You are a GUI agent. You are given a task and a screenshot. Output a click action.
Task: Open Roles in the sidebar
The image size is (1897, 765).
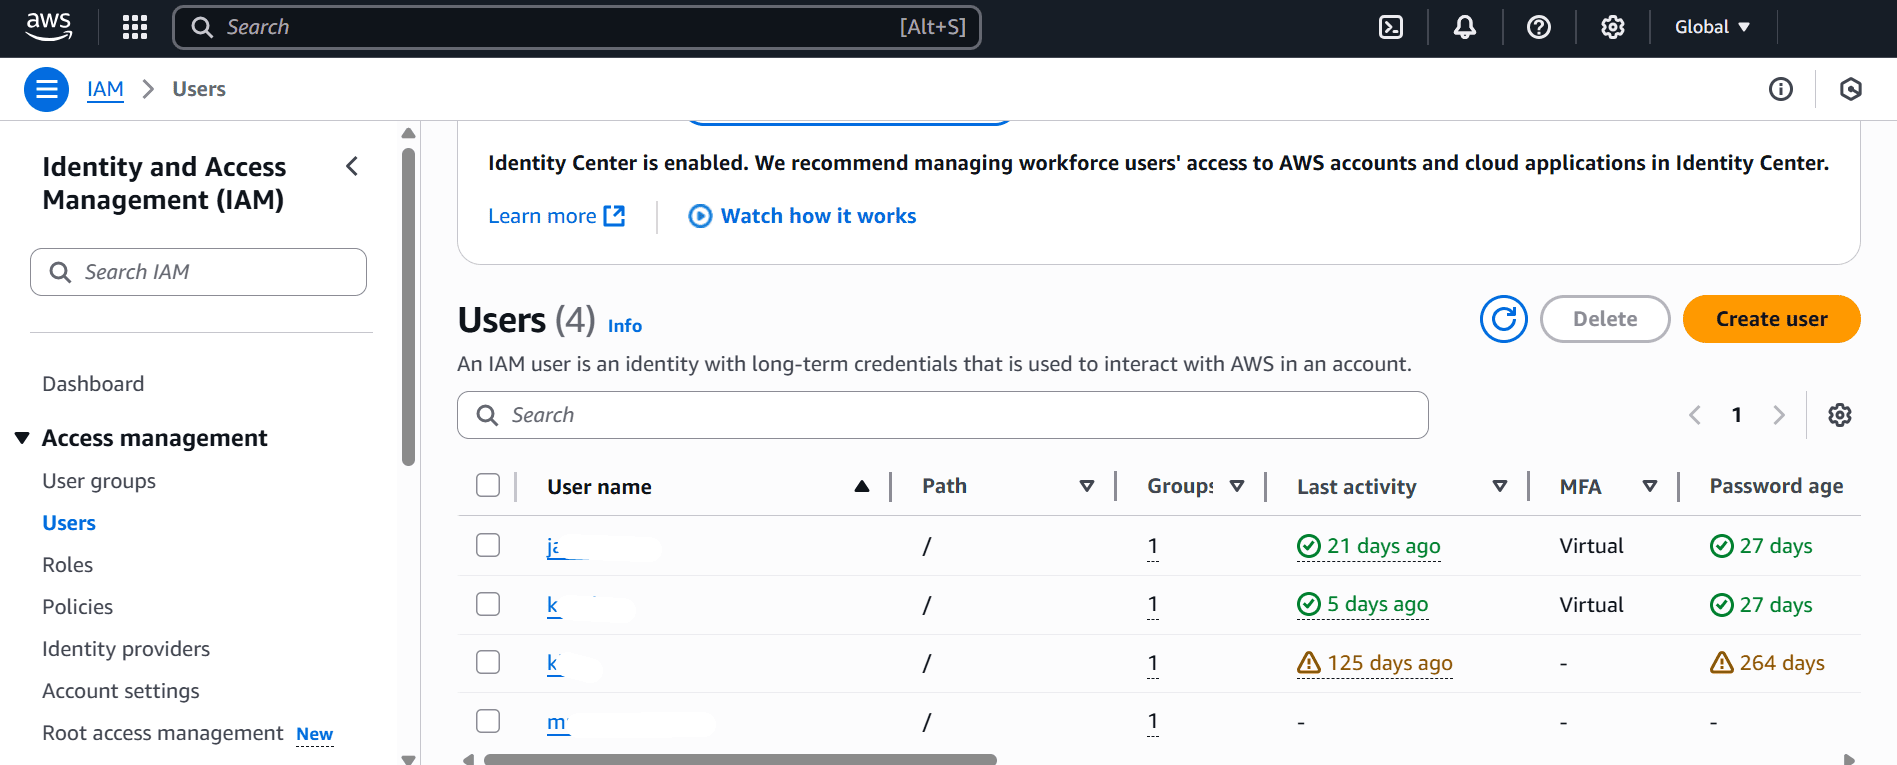click(x=67, y=565)
